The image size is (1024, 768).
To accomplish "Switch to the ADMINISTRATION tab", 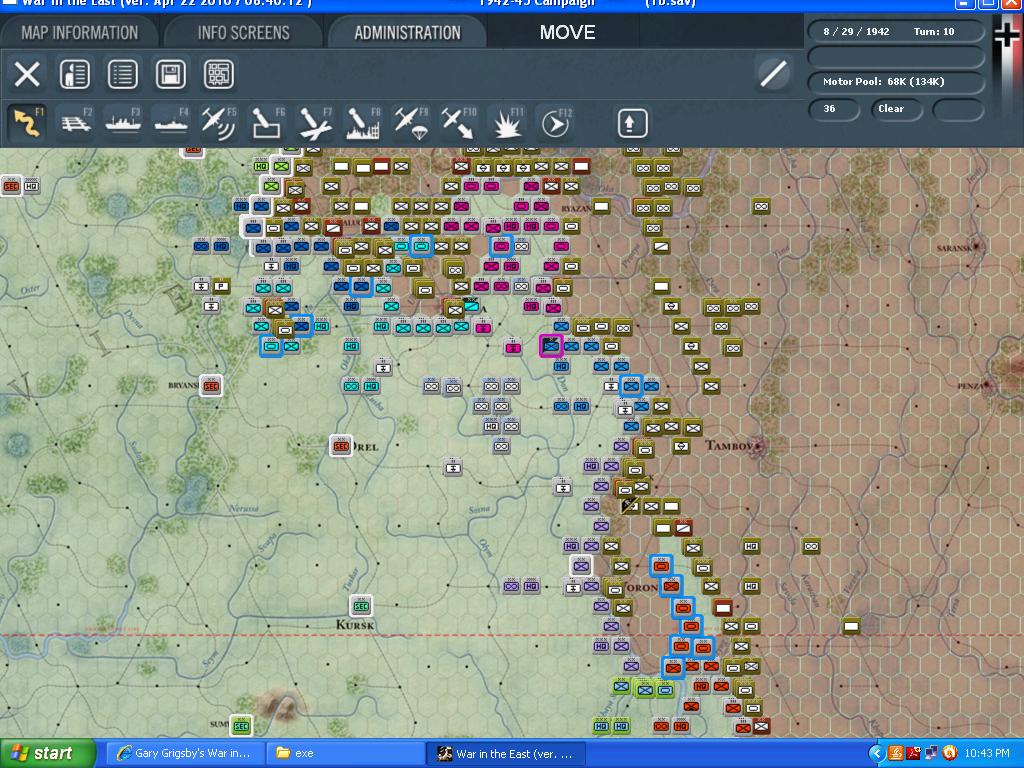I will click(408, 33).
